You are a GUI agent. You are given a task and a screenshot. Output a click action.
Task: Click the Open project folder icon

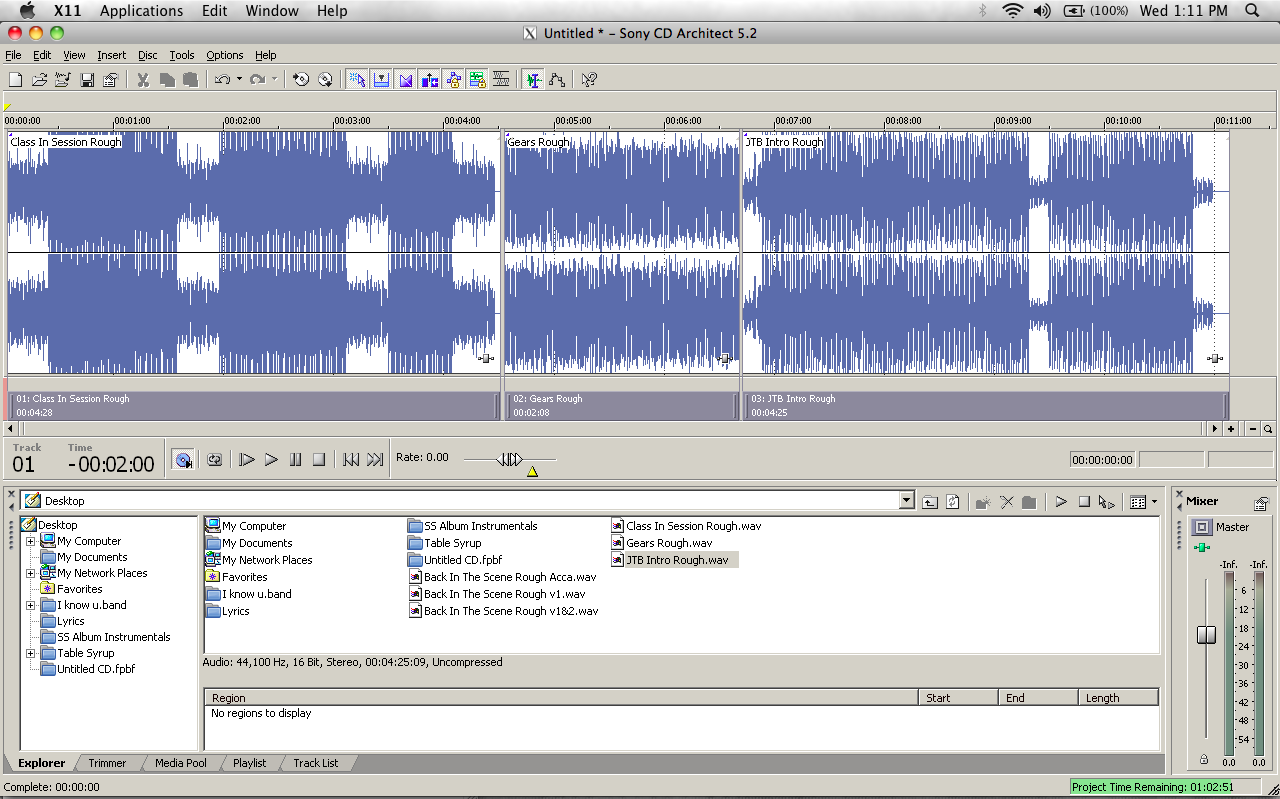tap(39, 80)
